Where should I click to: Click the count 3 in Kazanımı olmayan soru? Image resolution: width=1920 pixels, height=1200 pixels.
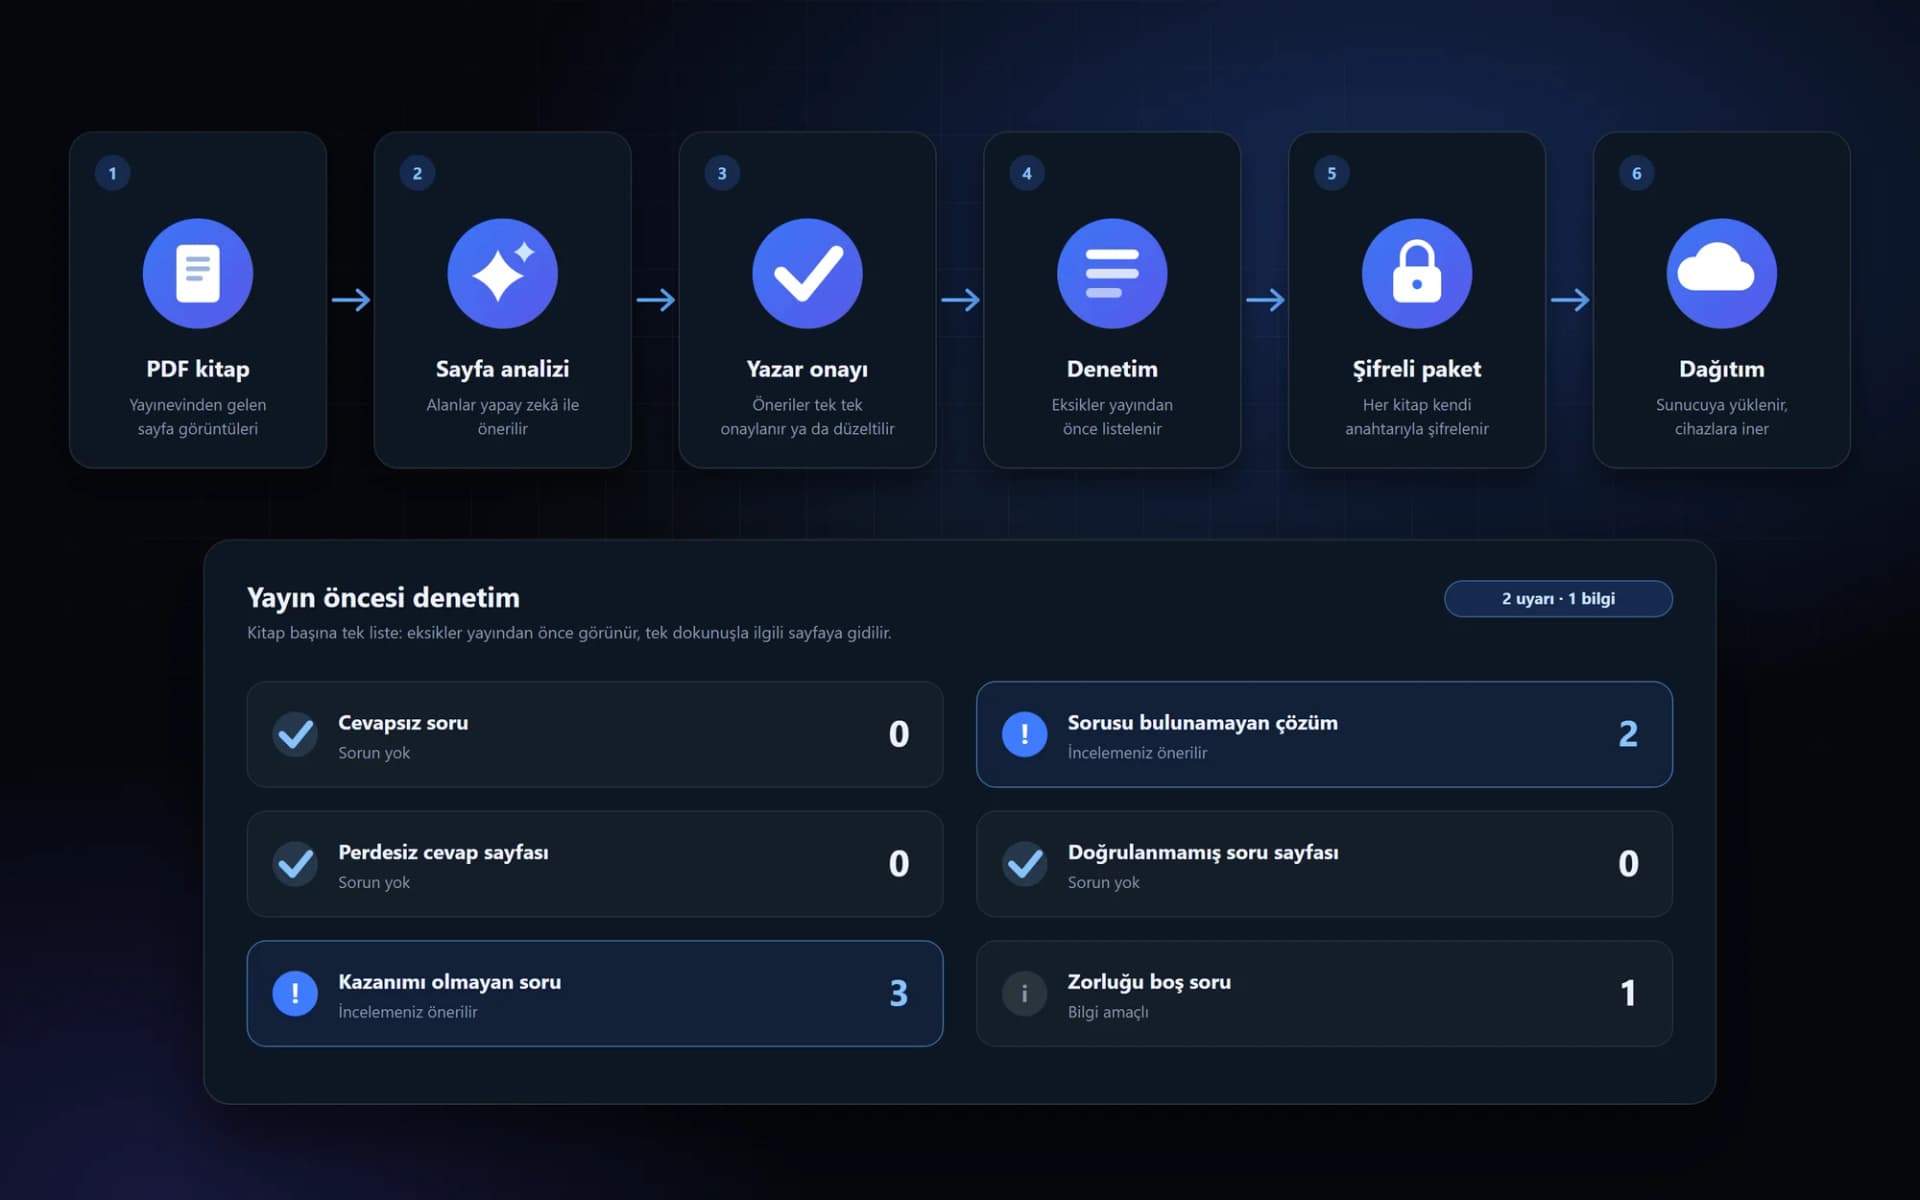click(898, 993)
